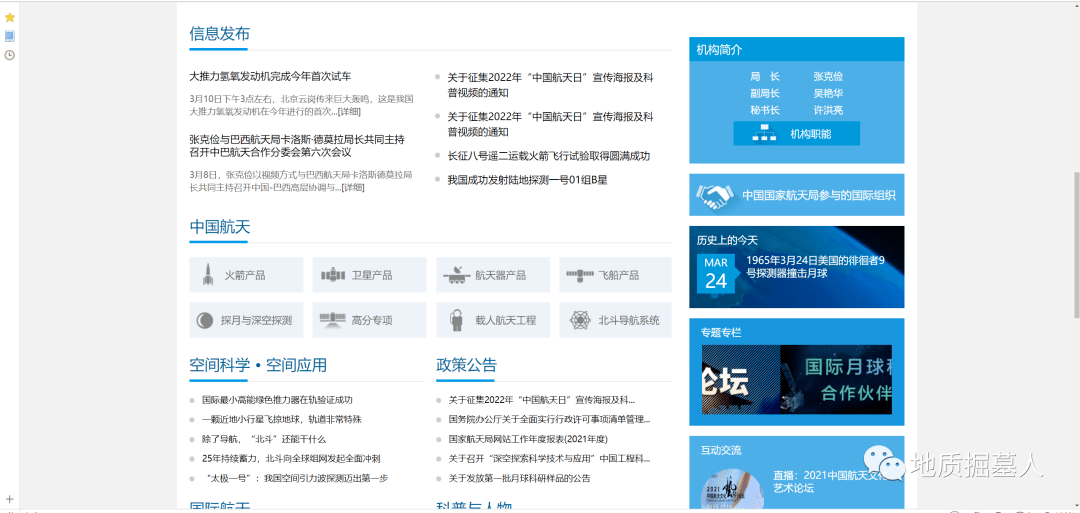Open 长征八号遥二运载火箭飞行试验取得圆满成功
1080x513 pixels.
(x=548, y=156)
